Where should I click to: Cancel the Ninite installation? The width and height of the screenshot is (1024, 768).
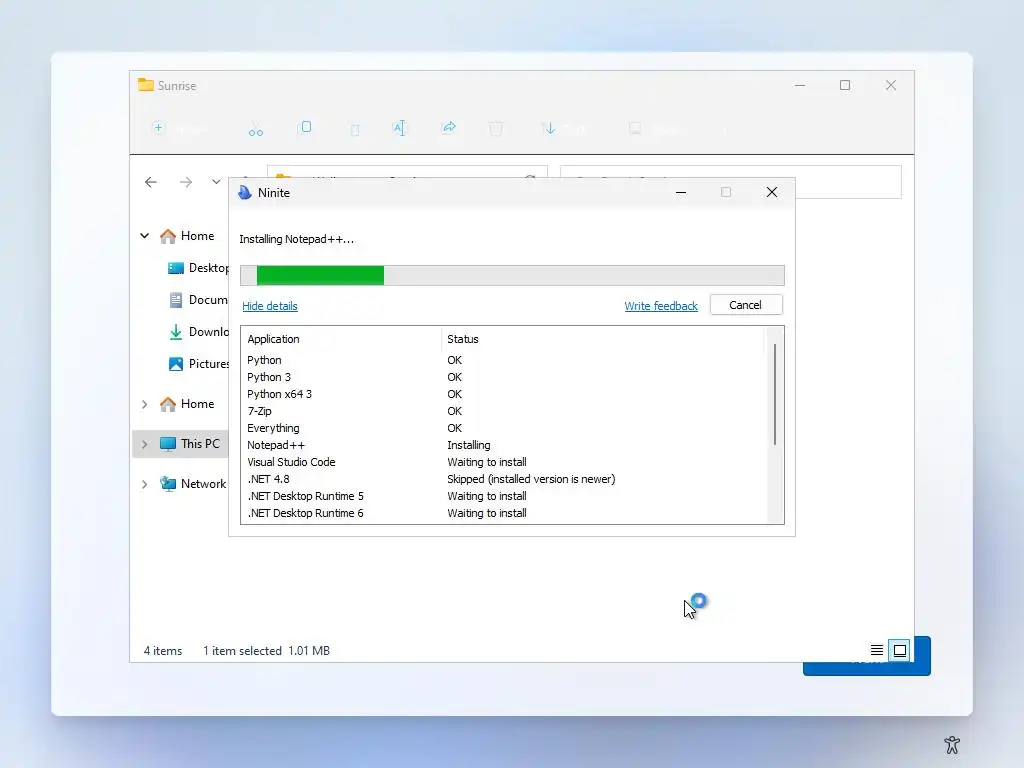click(746, 305)
